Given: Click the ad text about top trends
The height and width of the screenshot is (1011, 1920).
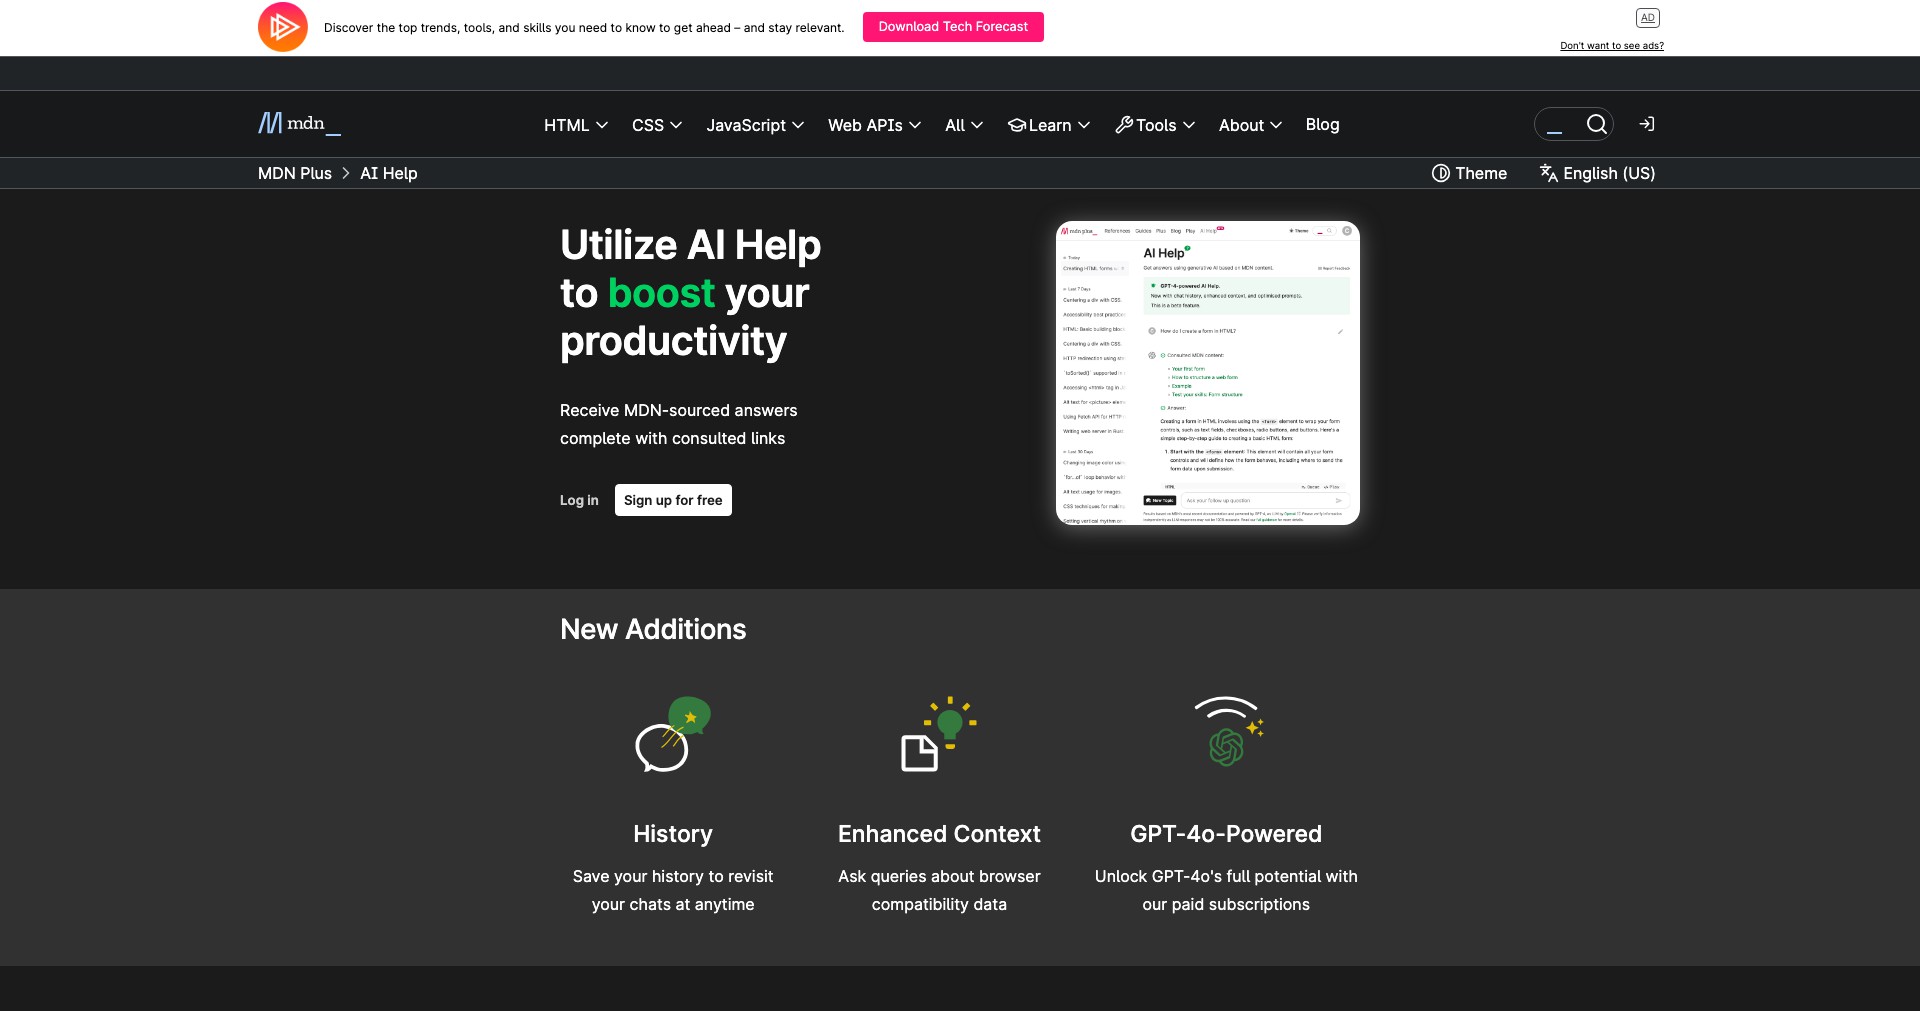Looking at the screenshot, I should tap(584, 28).
